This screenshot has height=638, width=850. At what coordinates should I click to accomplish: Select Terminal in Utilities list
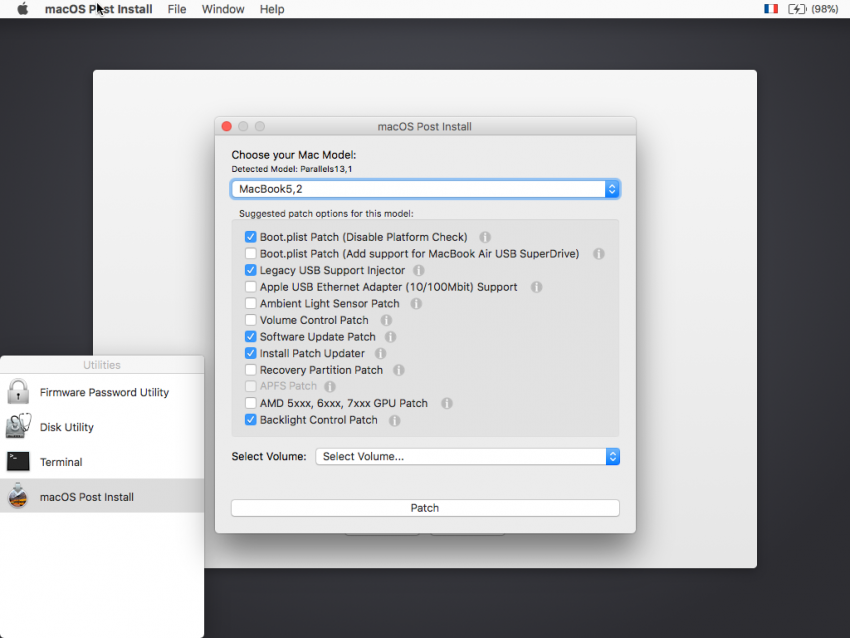point(102,461)
